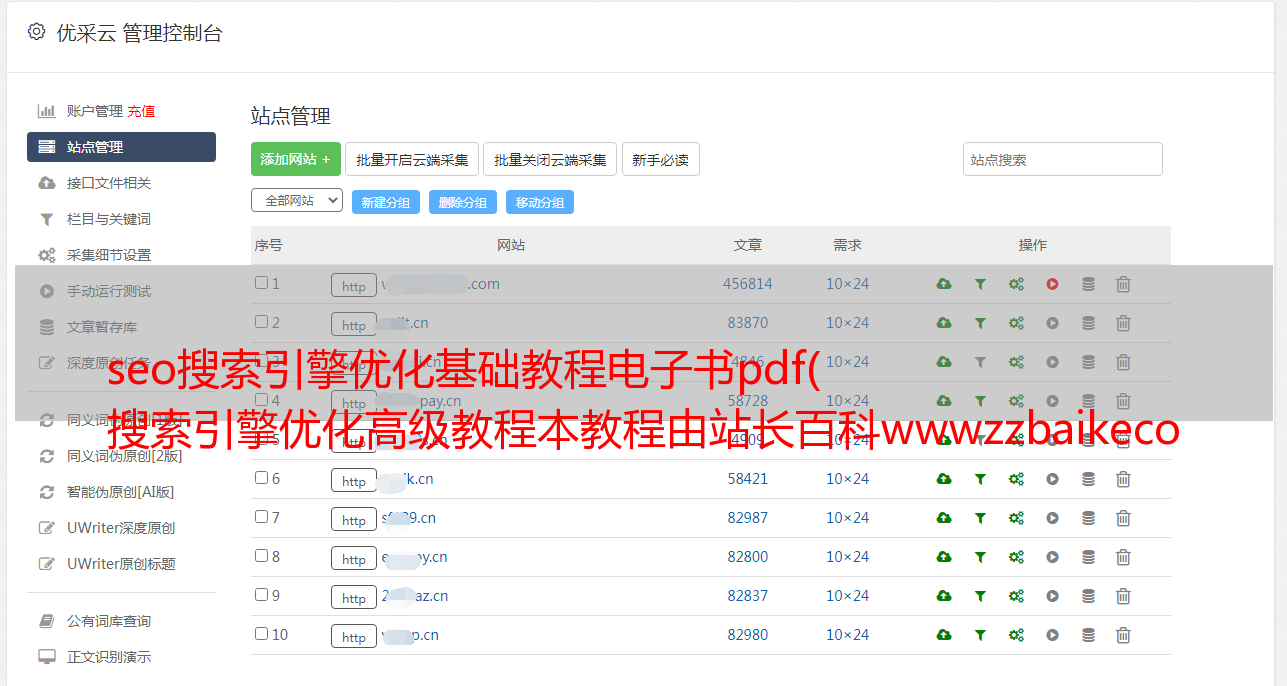Click filter icon in row 9
This screenshot has height=686, width=1287.
pos(980,596)
